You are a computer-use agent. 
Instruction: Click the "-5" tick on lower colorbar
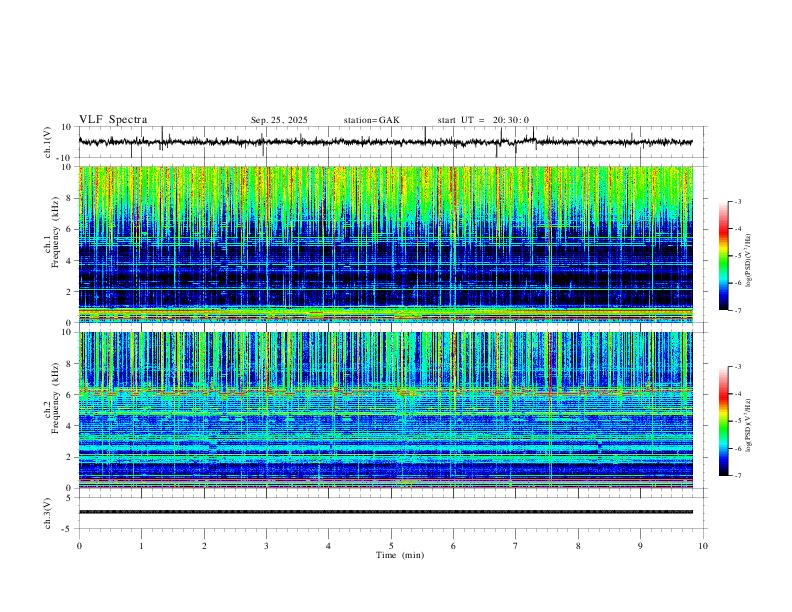pos(737,421)
